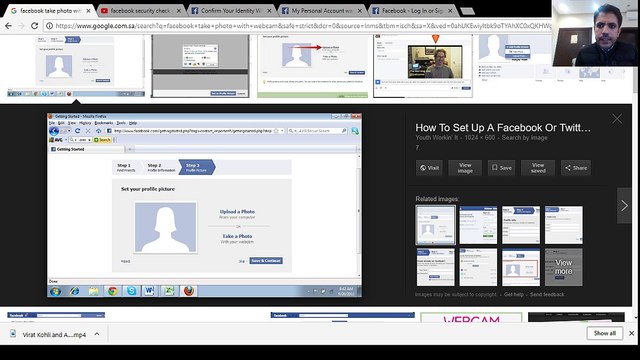Image resolution: width=640 pixels, height=360 pixels.
Task: Click the Save button
Action: point(501,168)
